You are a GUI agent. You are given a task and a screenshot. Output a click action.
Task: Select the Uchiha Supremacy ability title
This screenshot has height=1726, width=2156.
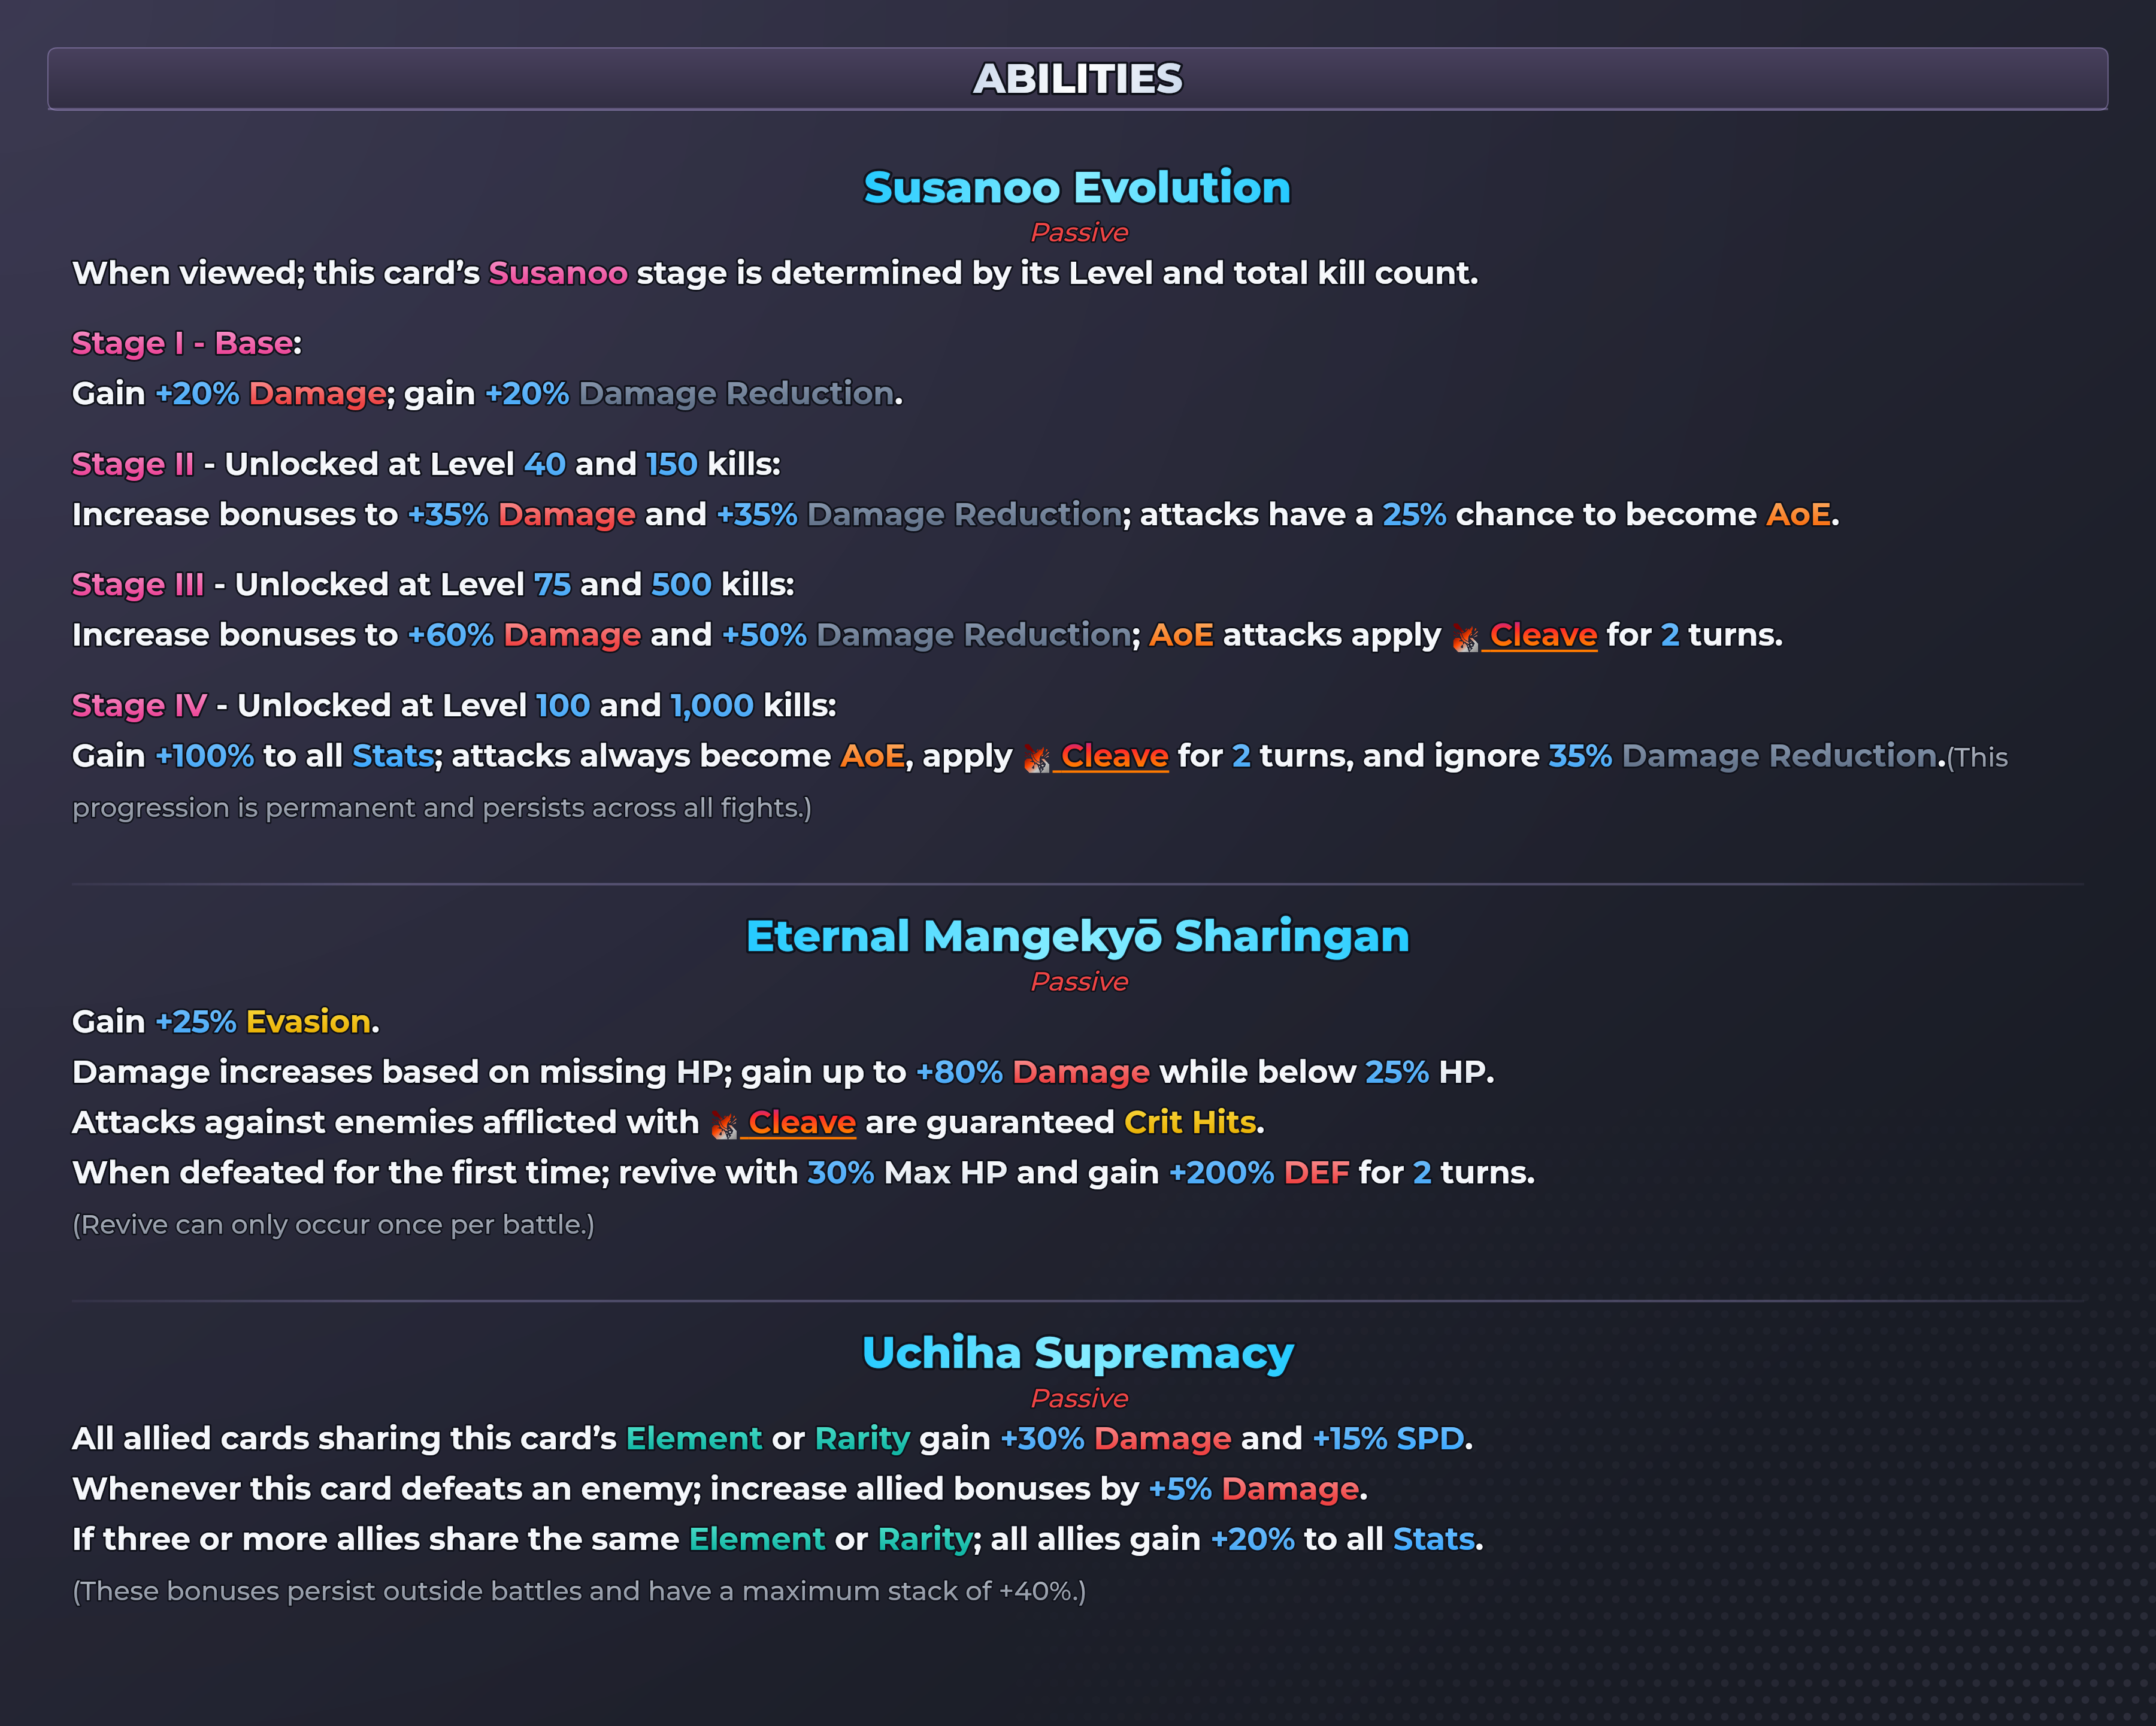1077,1353
